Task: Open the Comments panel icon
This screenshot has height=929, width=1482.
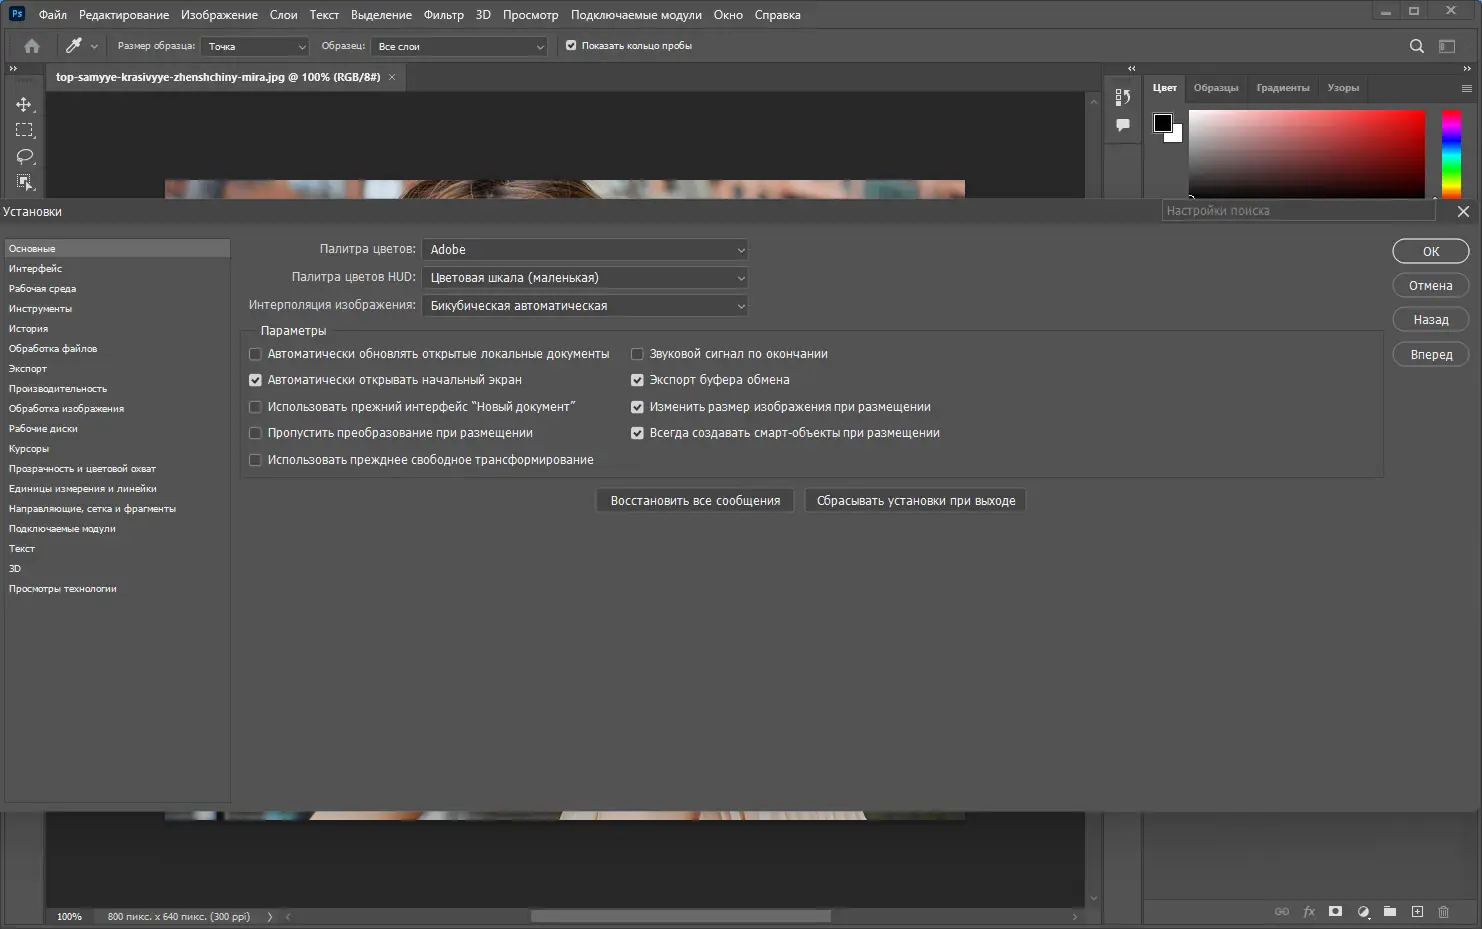Action: click(x=1123, y=125)
